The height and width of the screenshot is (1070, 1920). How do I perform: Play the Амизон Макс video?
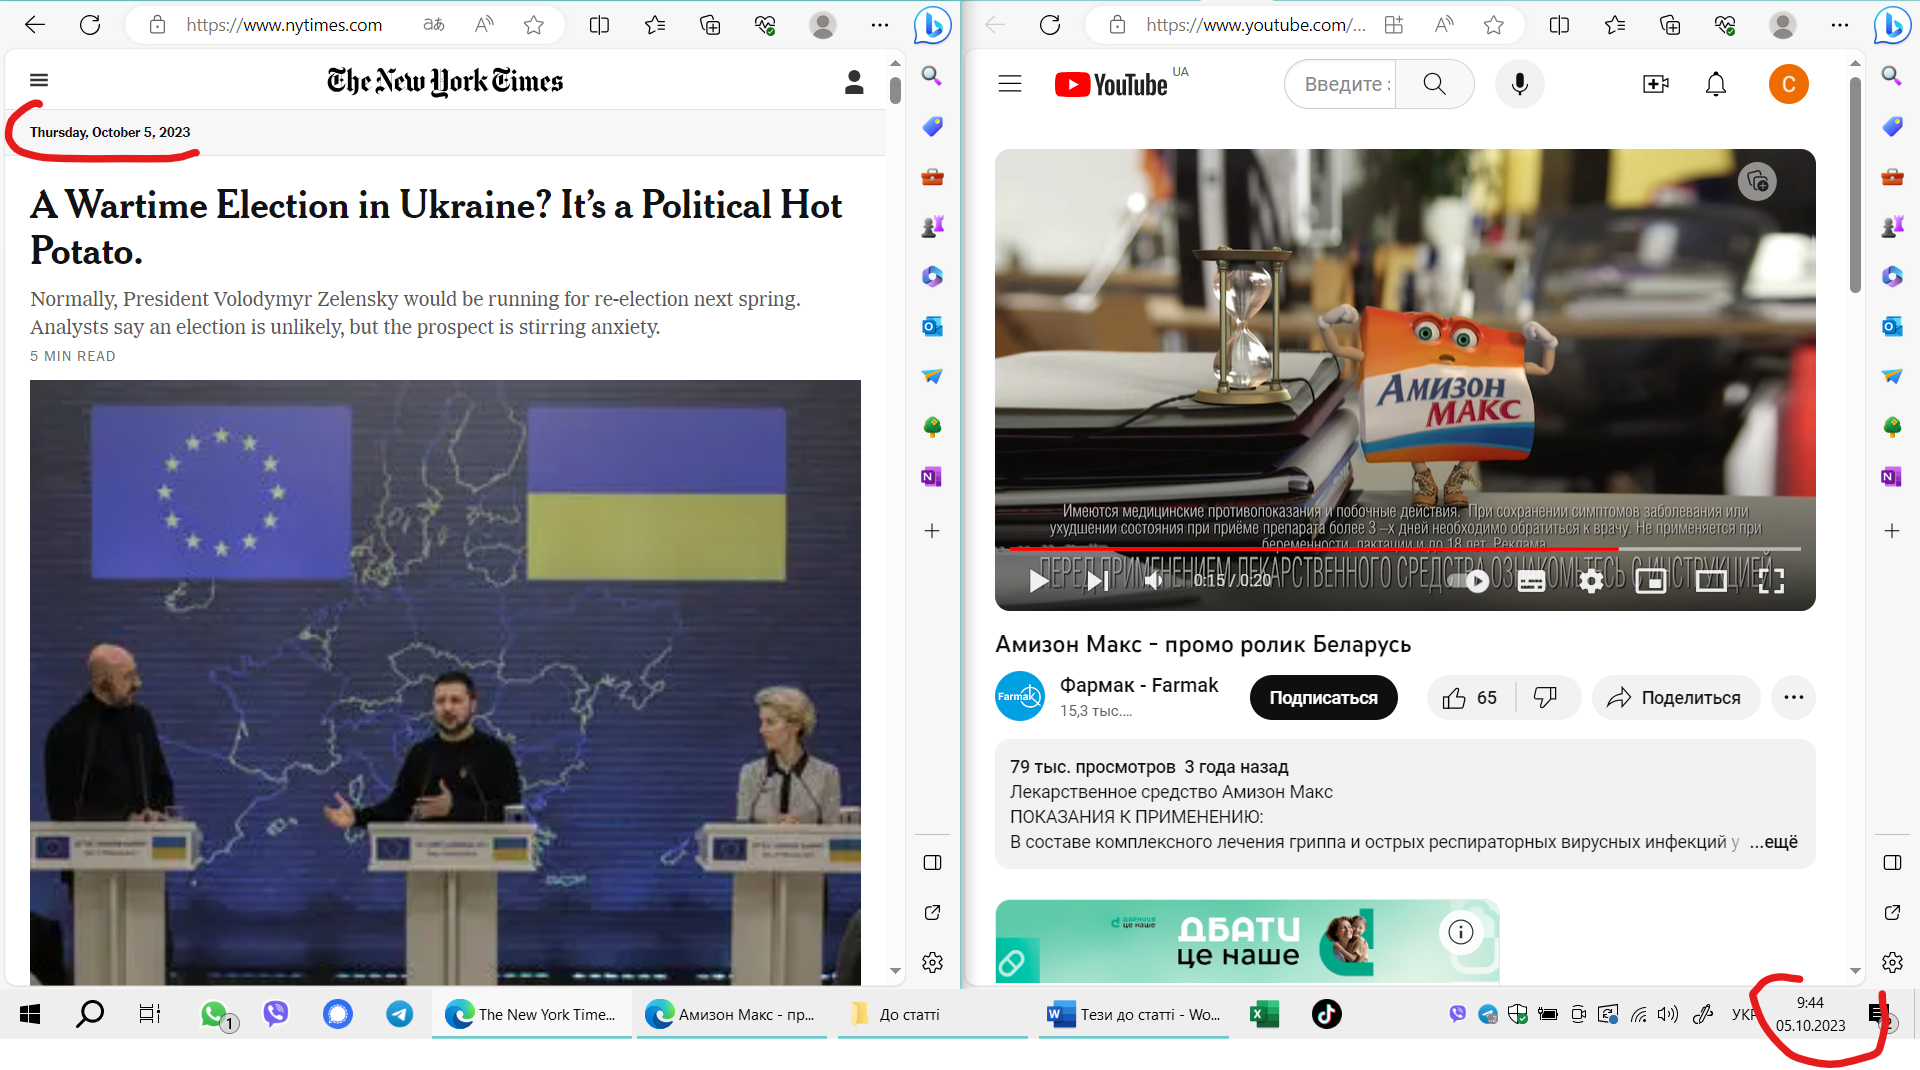tap(1039, 580)
